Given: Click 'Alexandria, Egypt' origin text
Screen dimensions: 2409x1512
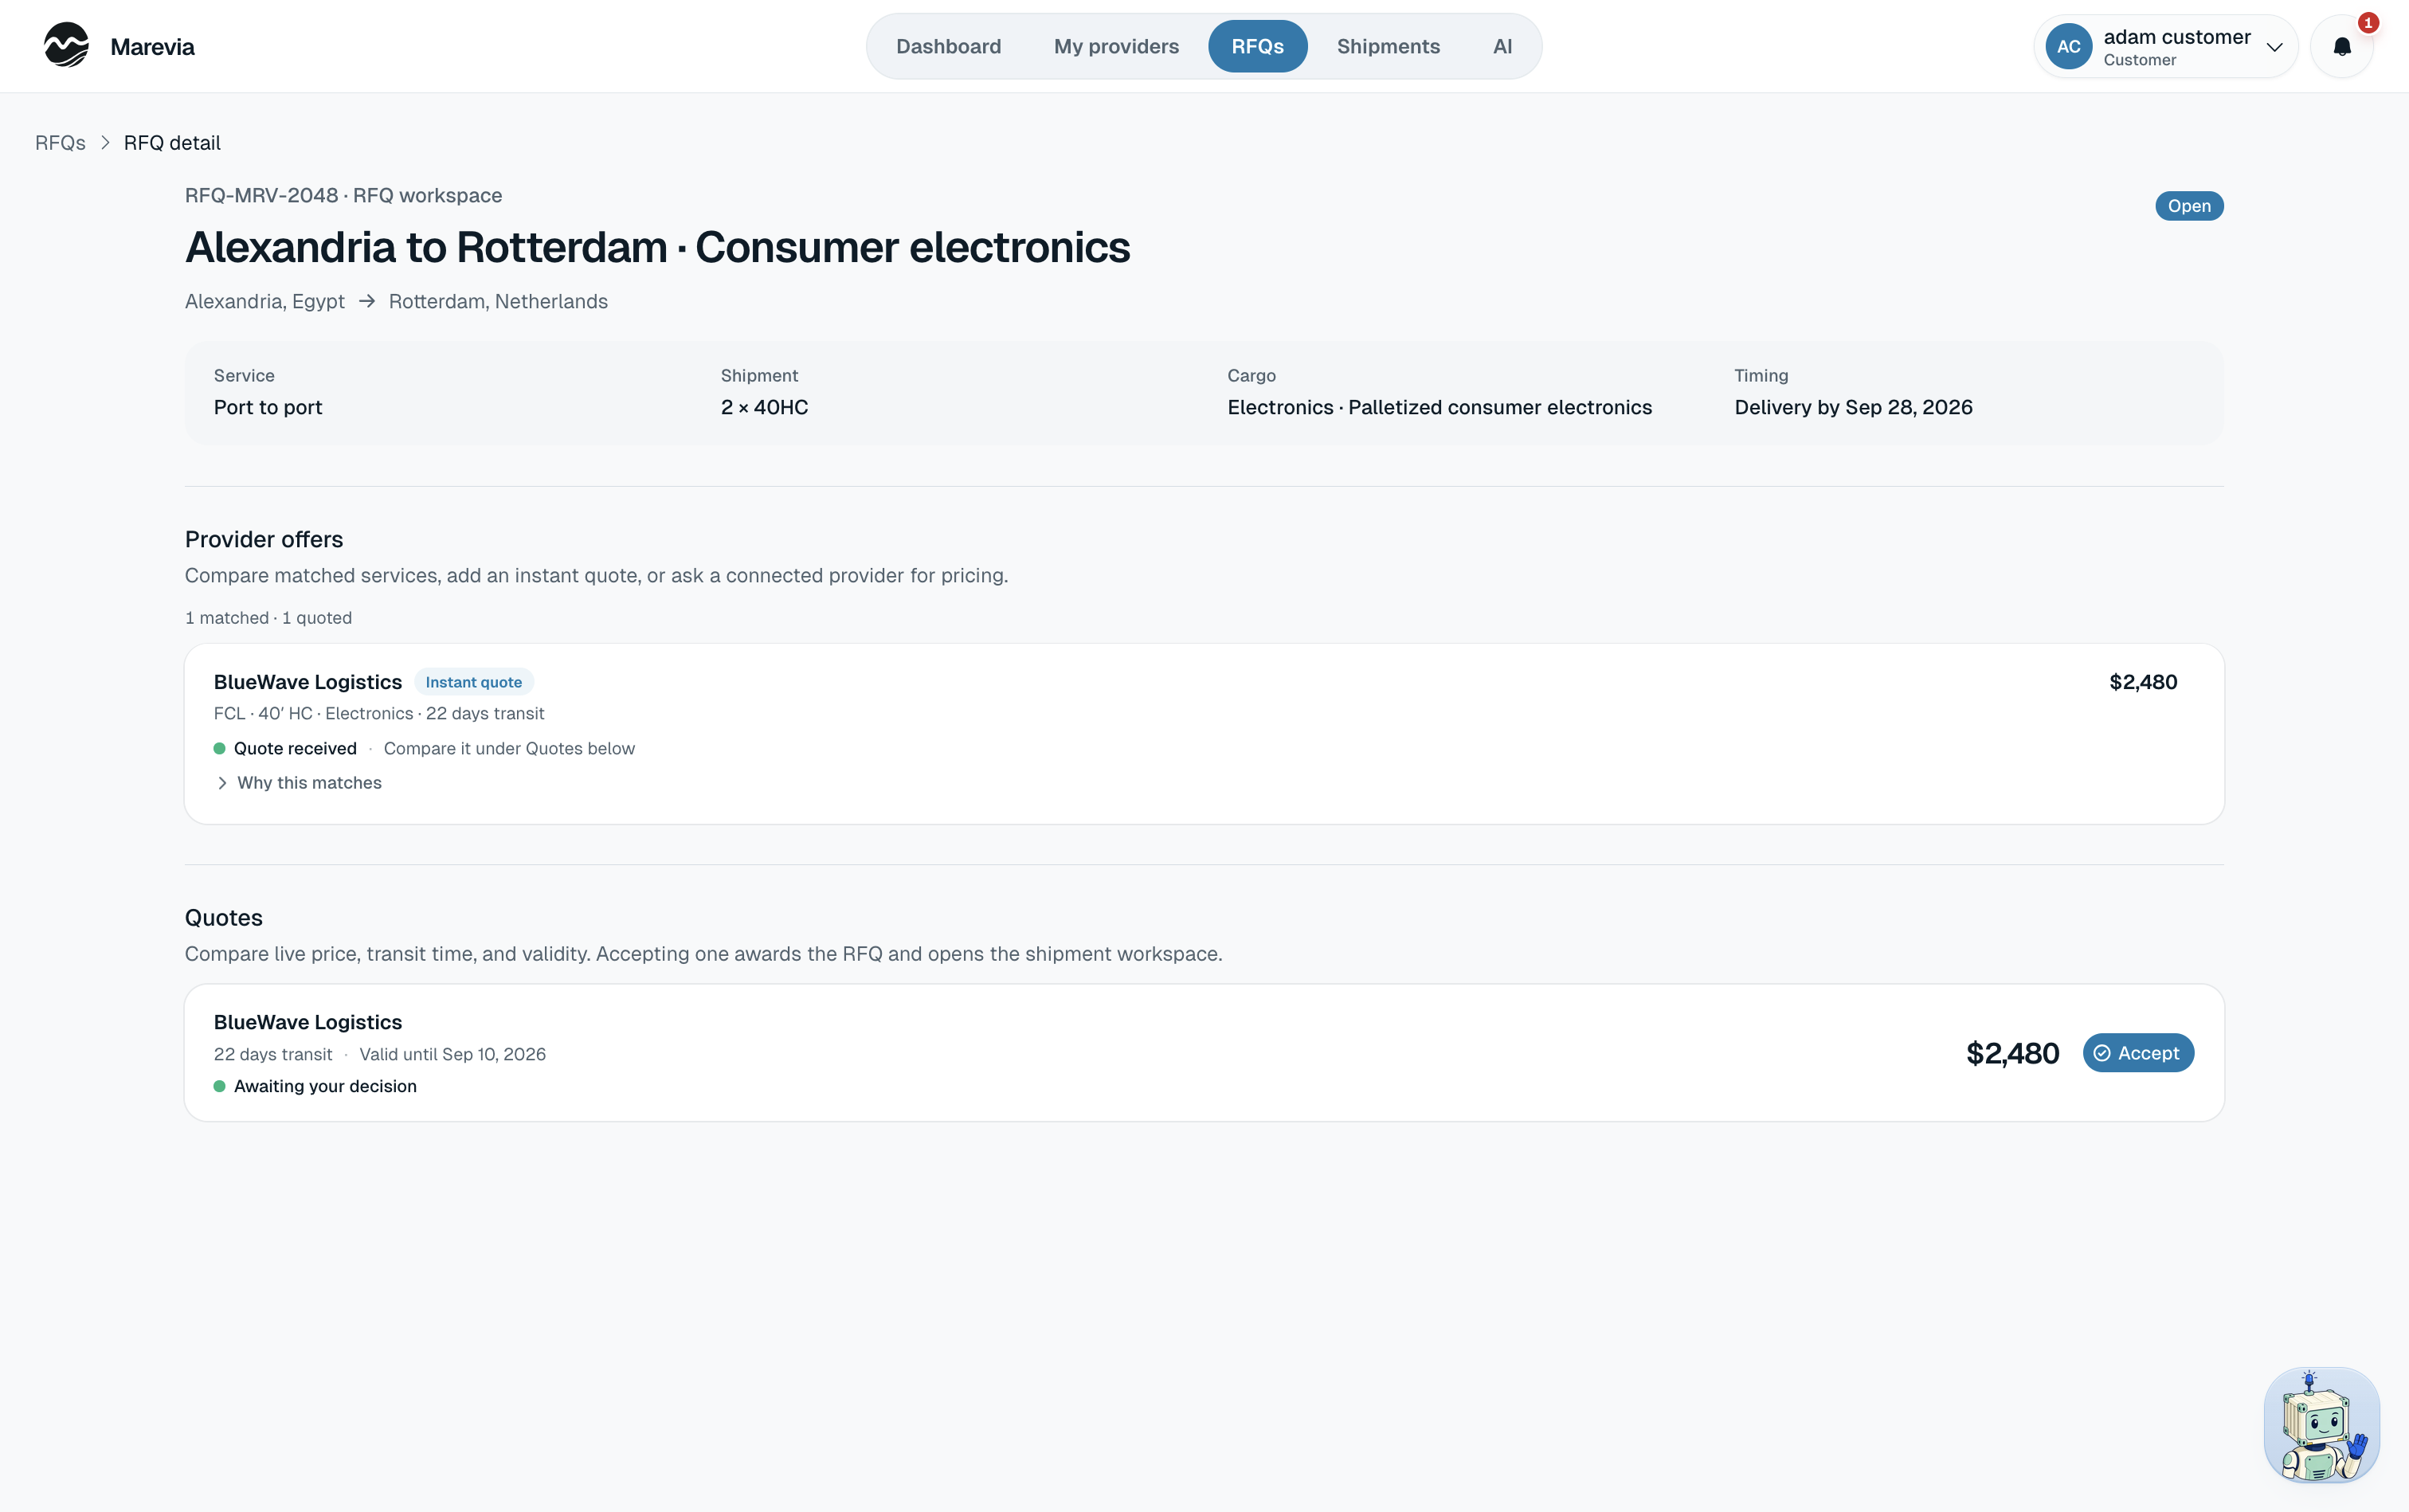Looking at the screenshot, I should point(265,302).
